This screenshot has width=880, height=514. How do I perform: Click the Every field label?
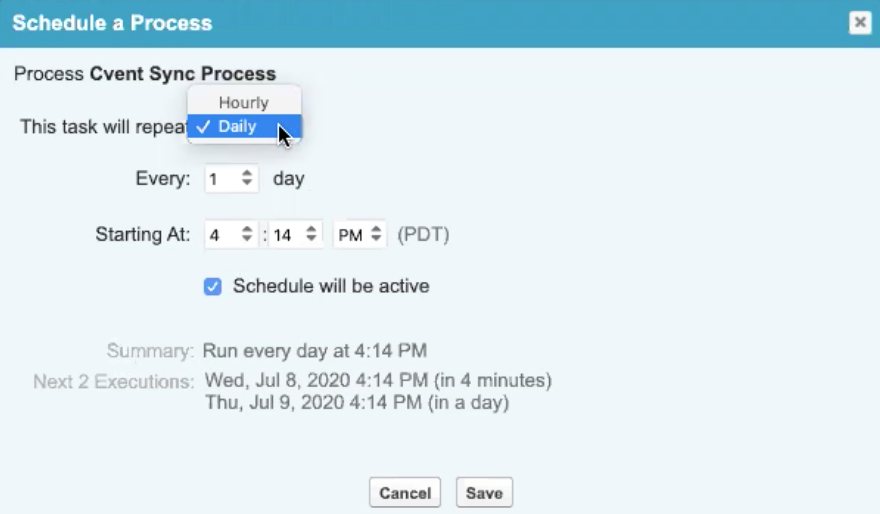pos(162,180)
